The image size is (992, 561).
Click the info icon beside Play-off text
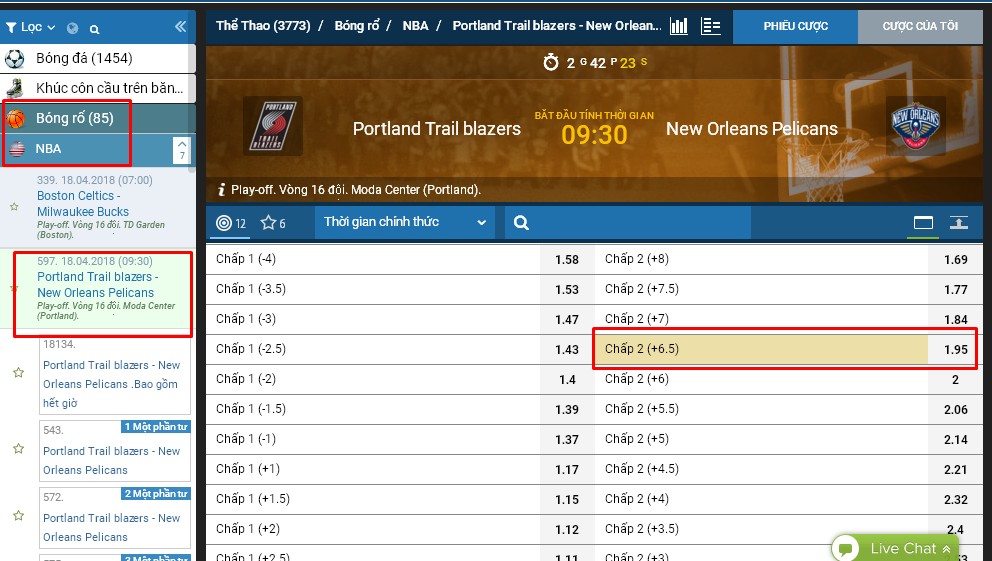coord(221,189)
